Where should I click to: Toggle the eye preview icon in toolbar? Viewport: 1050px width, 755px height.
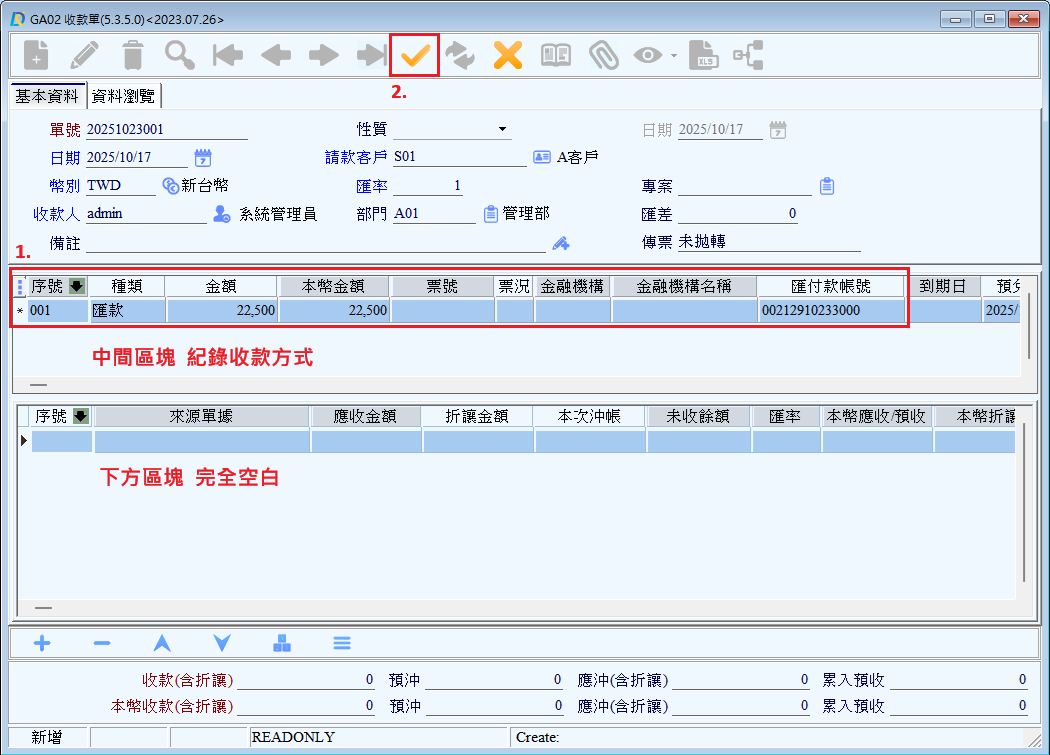click(x=648, y=55)
